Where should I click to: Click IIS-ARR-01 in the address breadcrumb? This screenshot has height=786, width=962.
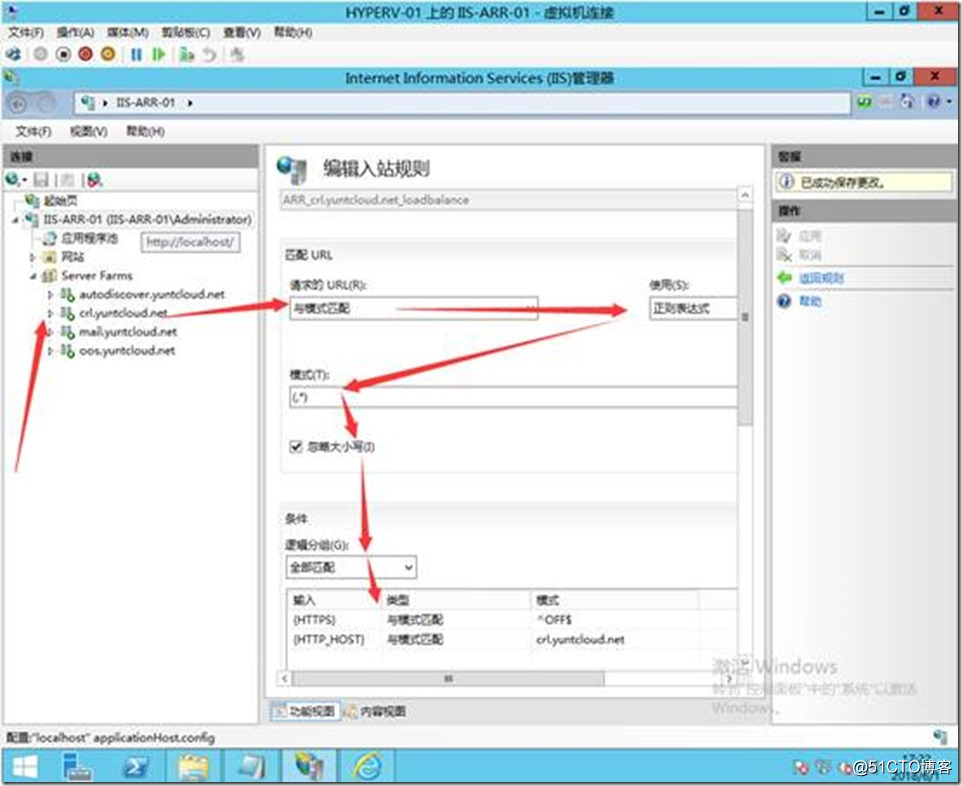tap(145, 102)
